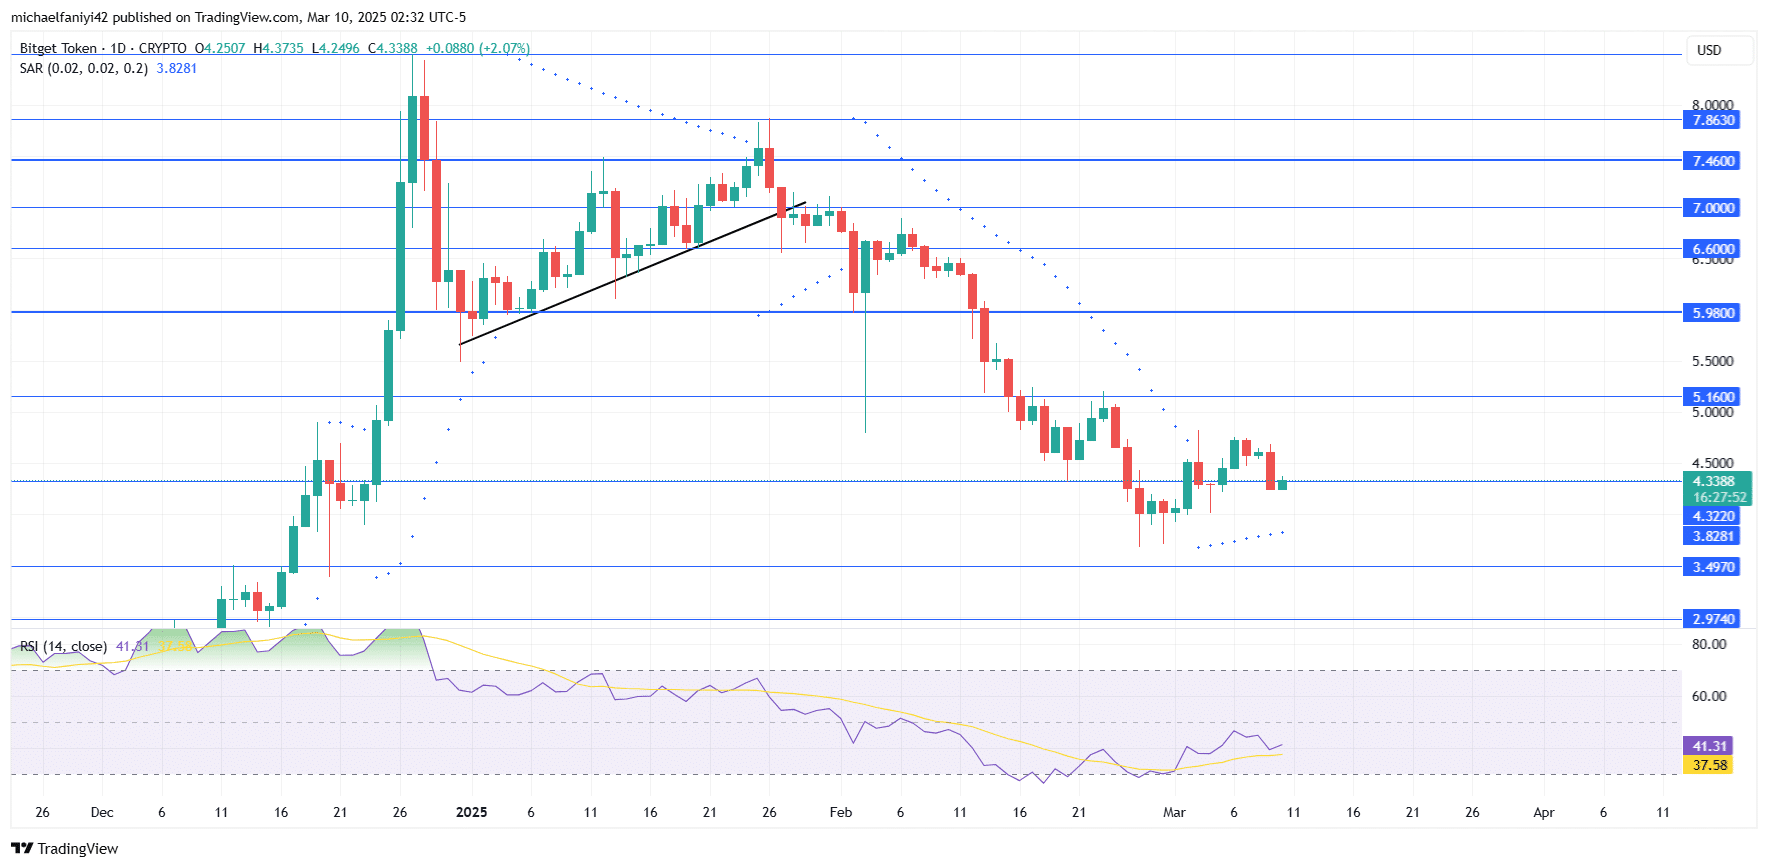Click the 60.00 RSI scale label
Image resolution: width=1768 pixels, height=868 pixels.
pyautogui.click(x=1709, y=696)
